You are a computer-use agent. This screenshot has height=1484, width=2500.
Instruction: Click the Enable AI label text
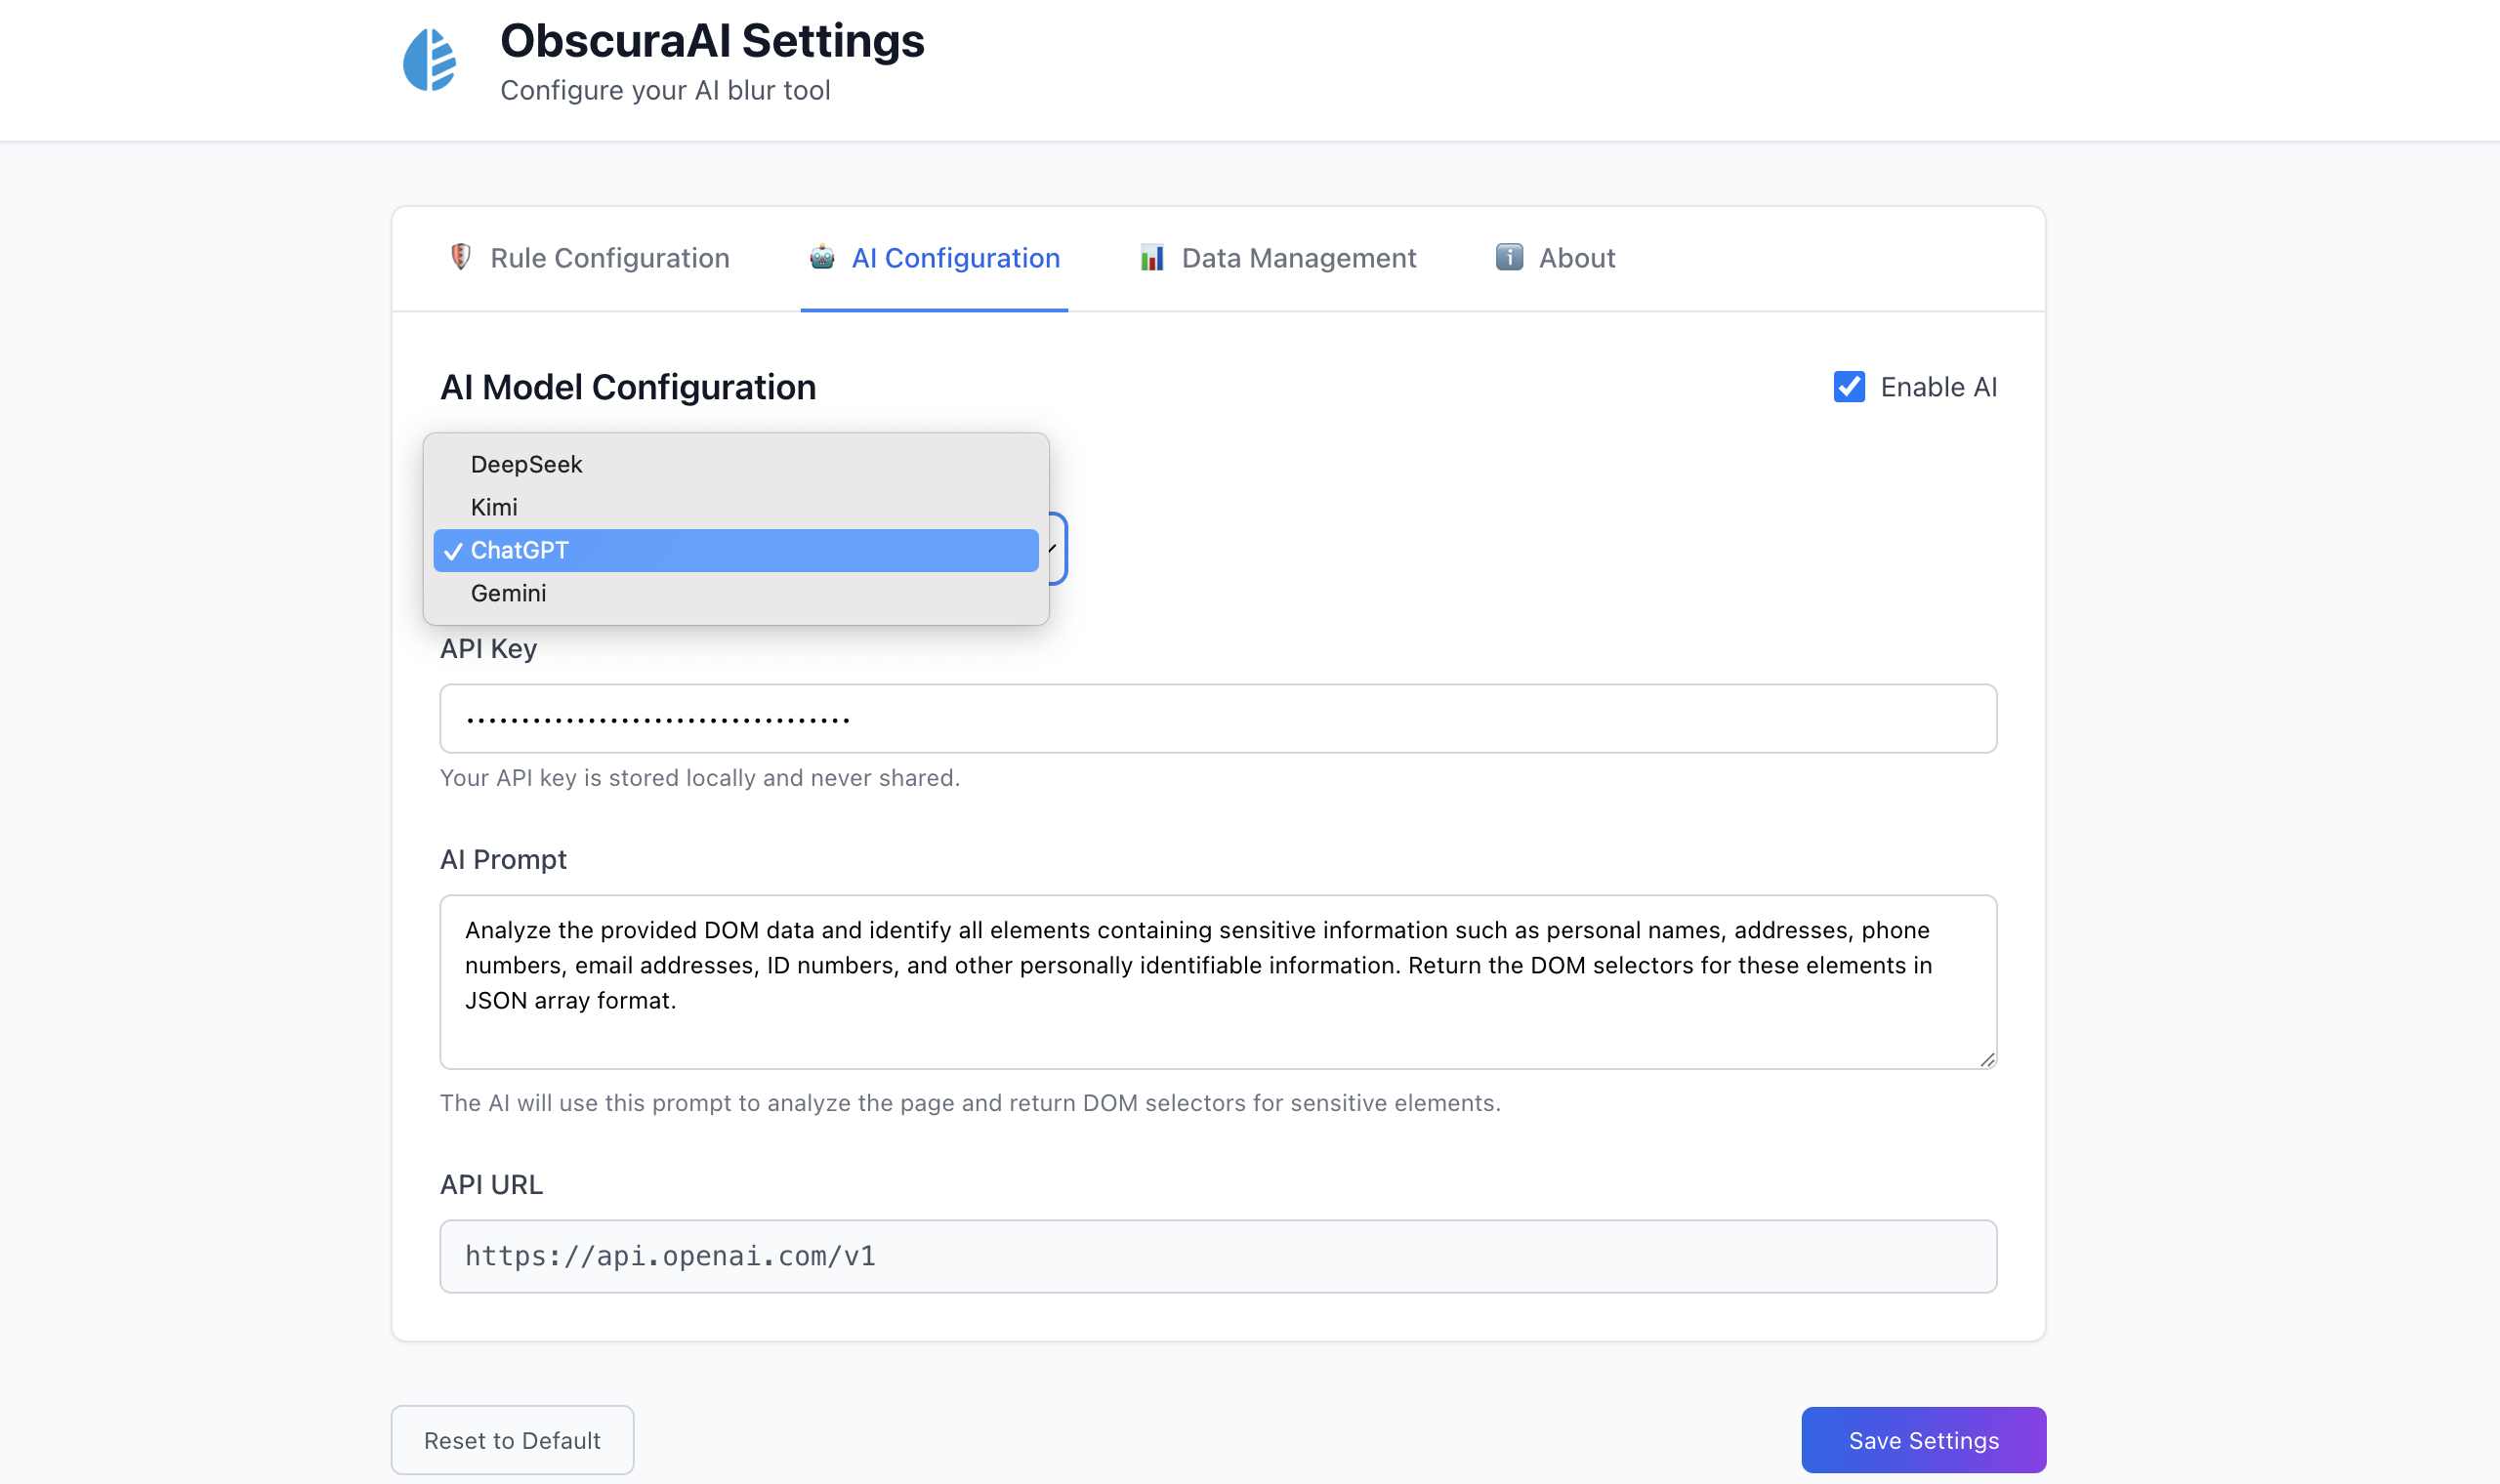(1938, 387)
